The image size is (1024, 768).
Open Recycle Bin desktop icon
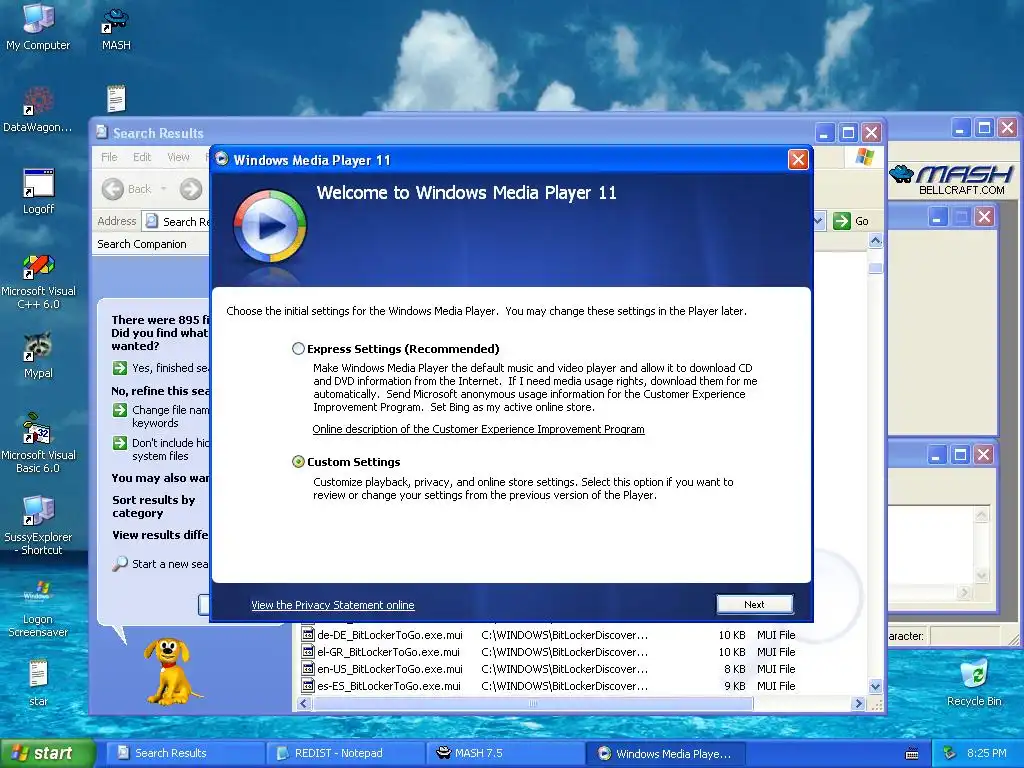tap(974, 682)
